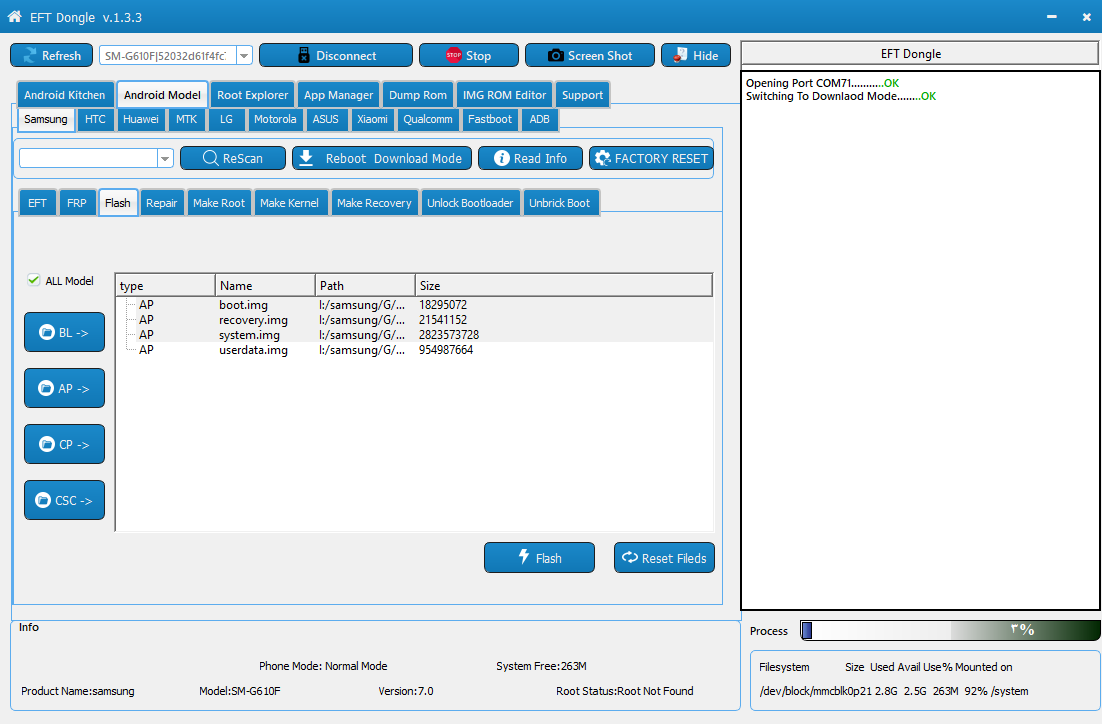1102x724 pixels.
Task: Click the Path column header
Action: click(365, 285)
